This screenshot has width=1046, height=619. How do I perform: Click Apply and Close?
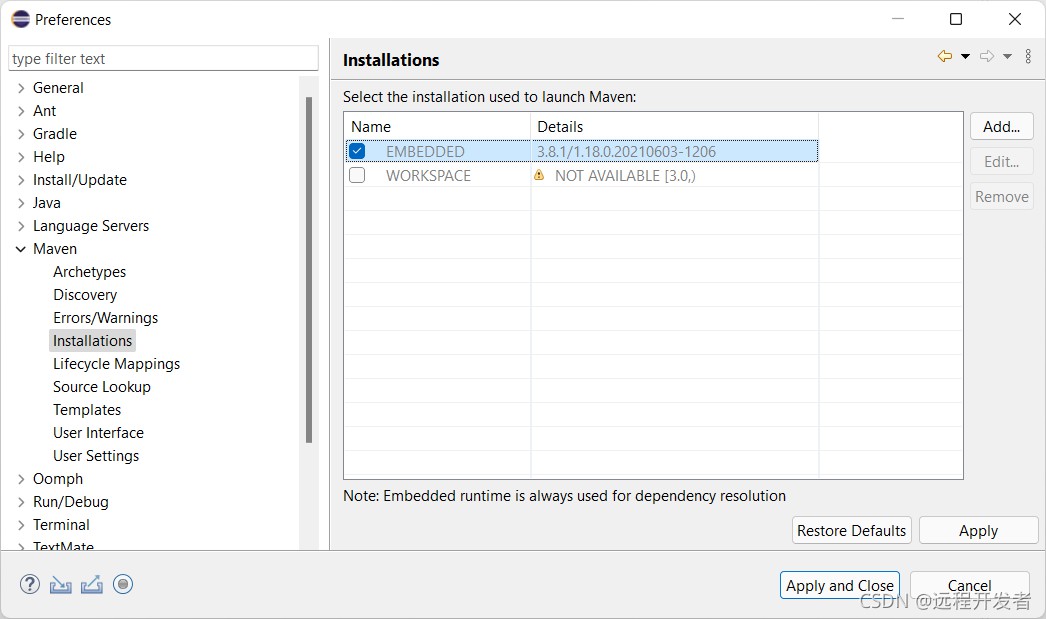(x=839, y=586)
